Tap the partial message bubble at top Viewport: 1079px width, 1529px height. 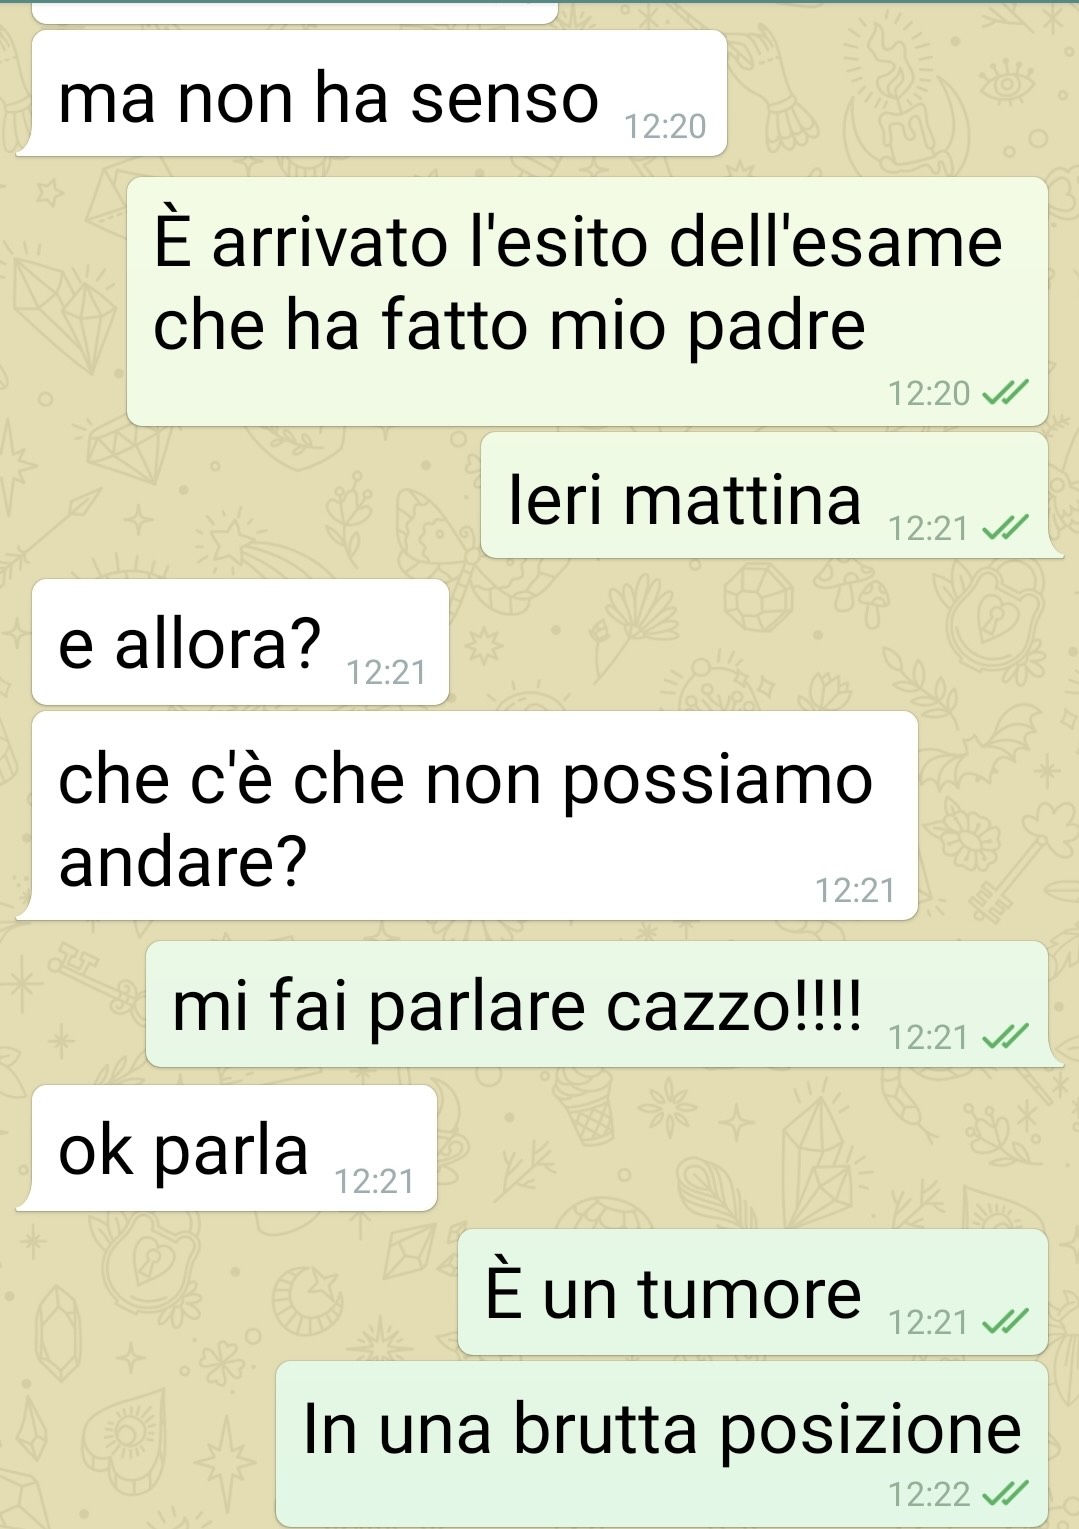(x=294, y=11)
